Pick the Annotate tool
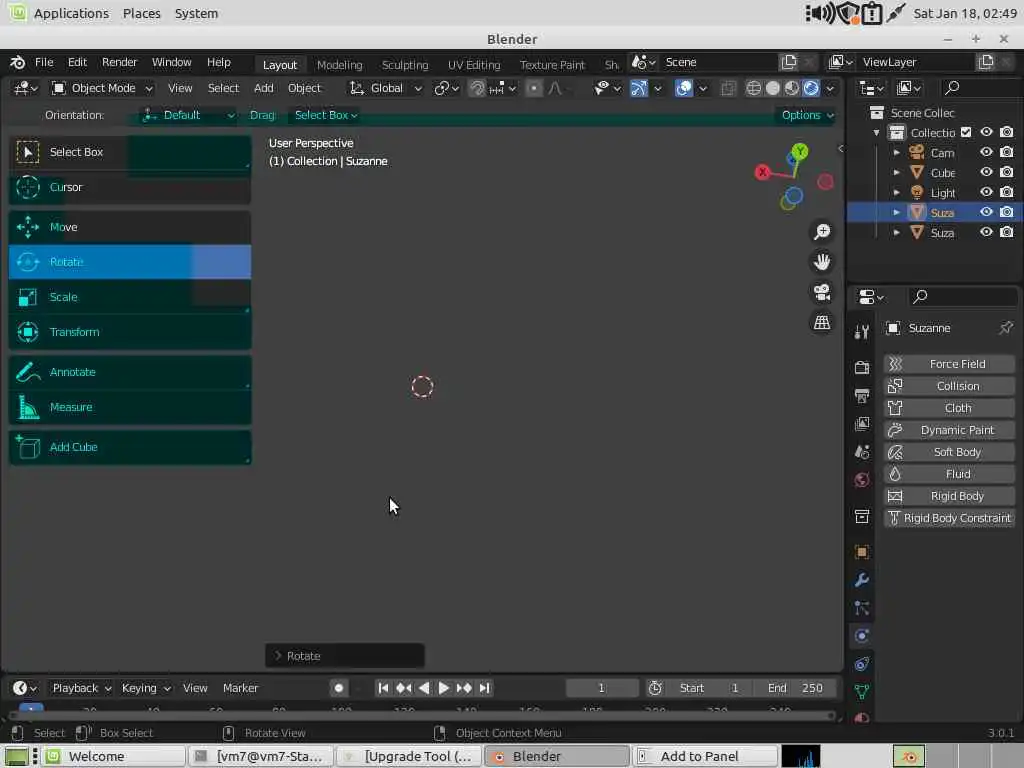1024x768 pixels. (x=129, y=372)
